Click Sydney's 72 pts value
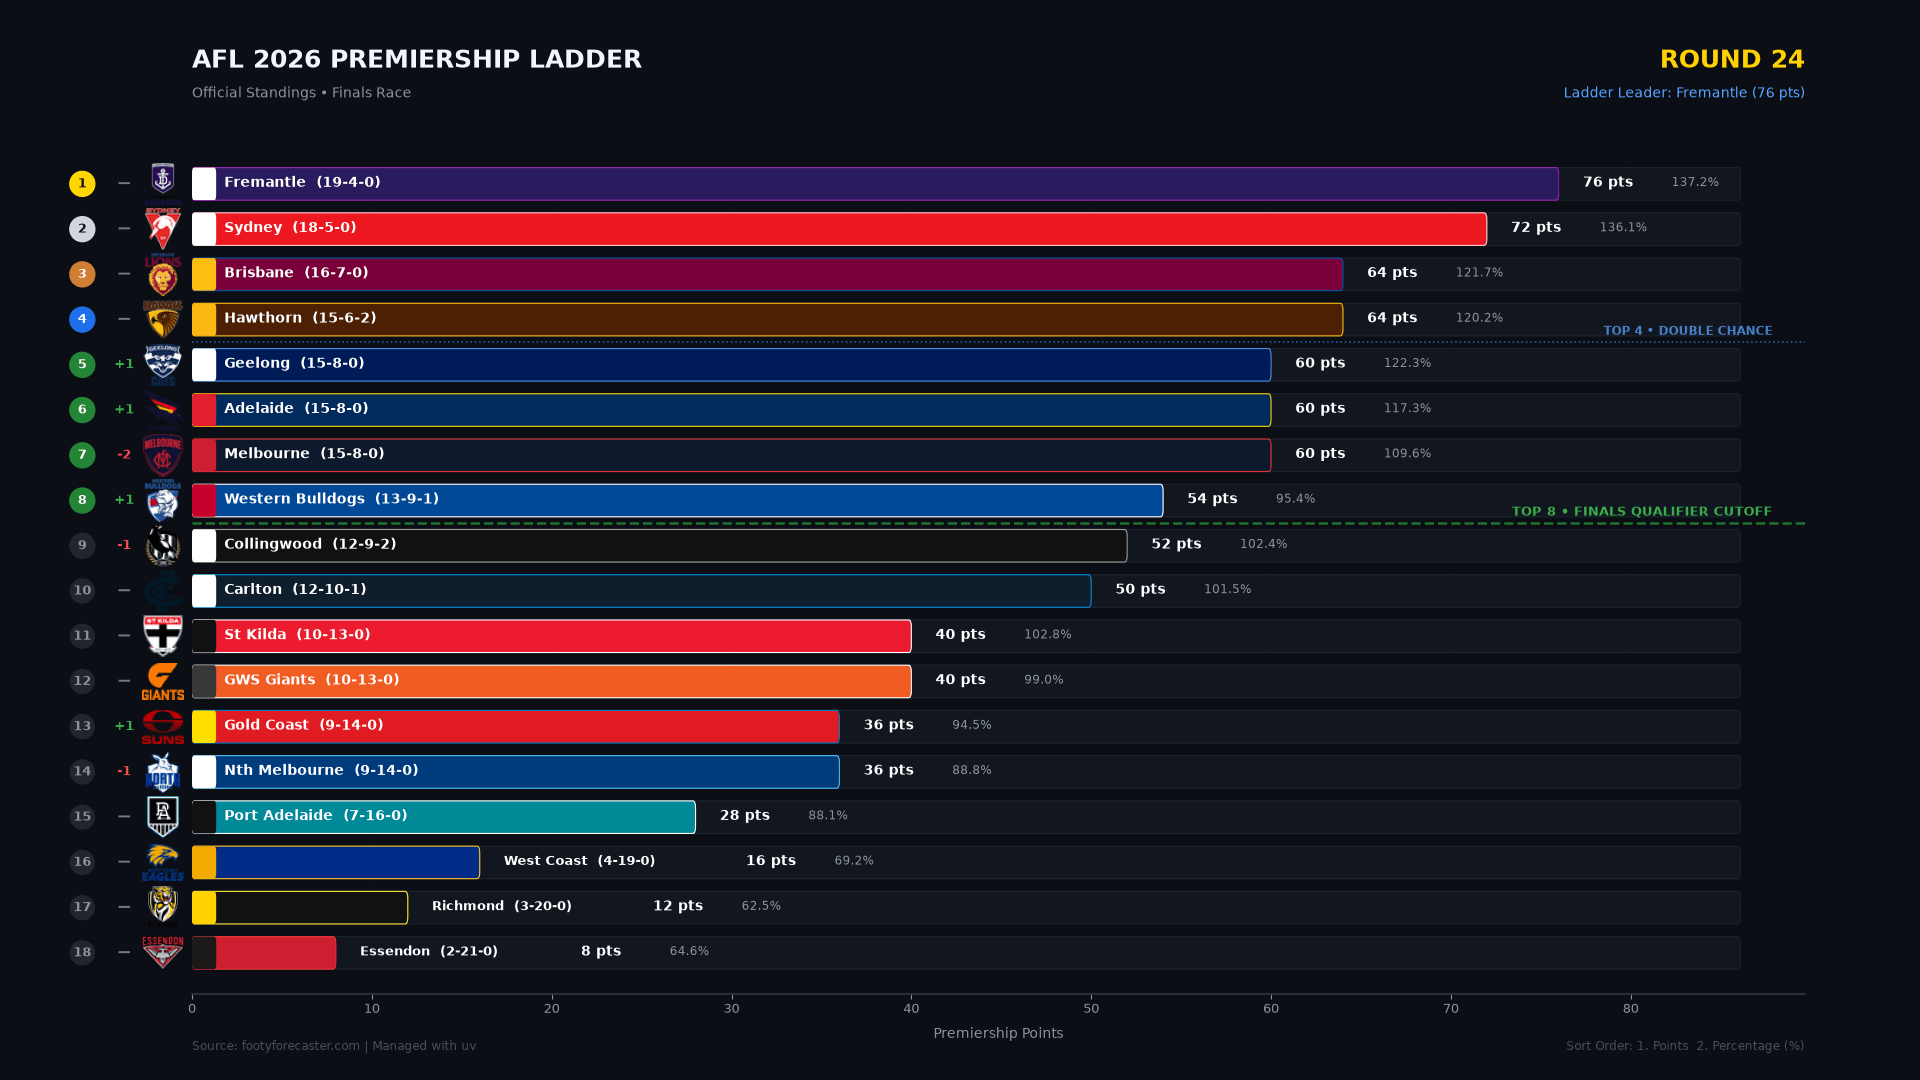This screenshot has height=1080, width=1920. [1536, 227]
